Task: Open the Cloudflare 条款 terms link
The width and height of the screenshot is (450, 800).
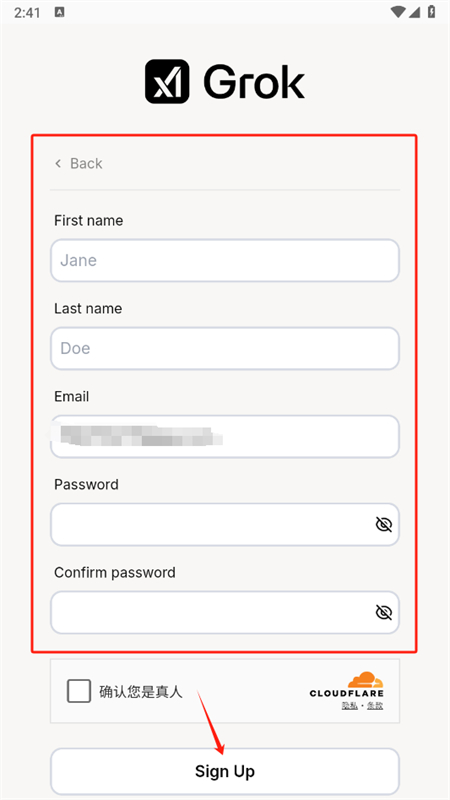Action: point(375,706)
